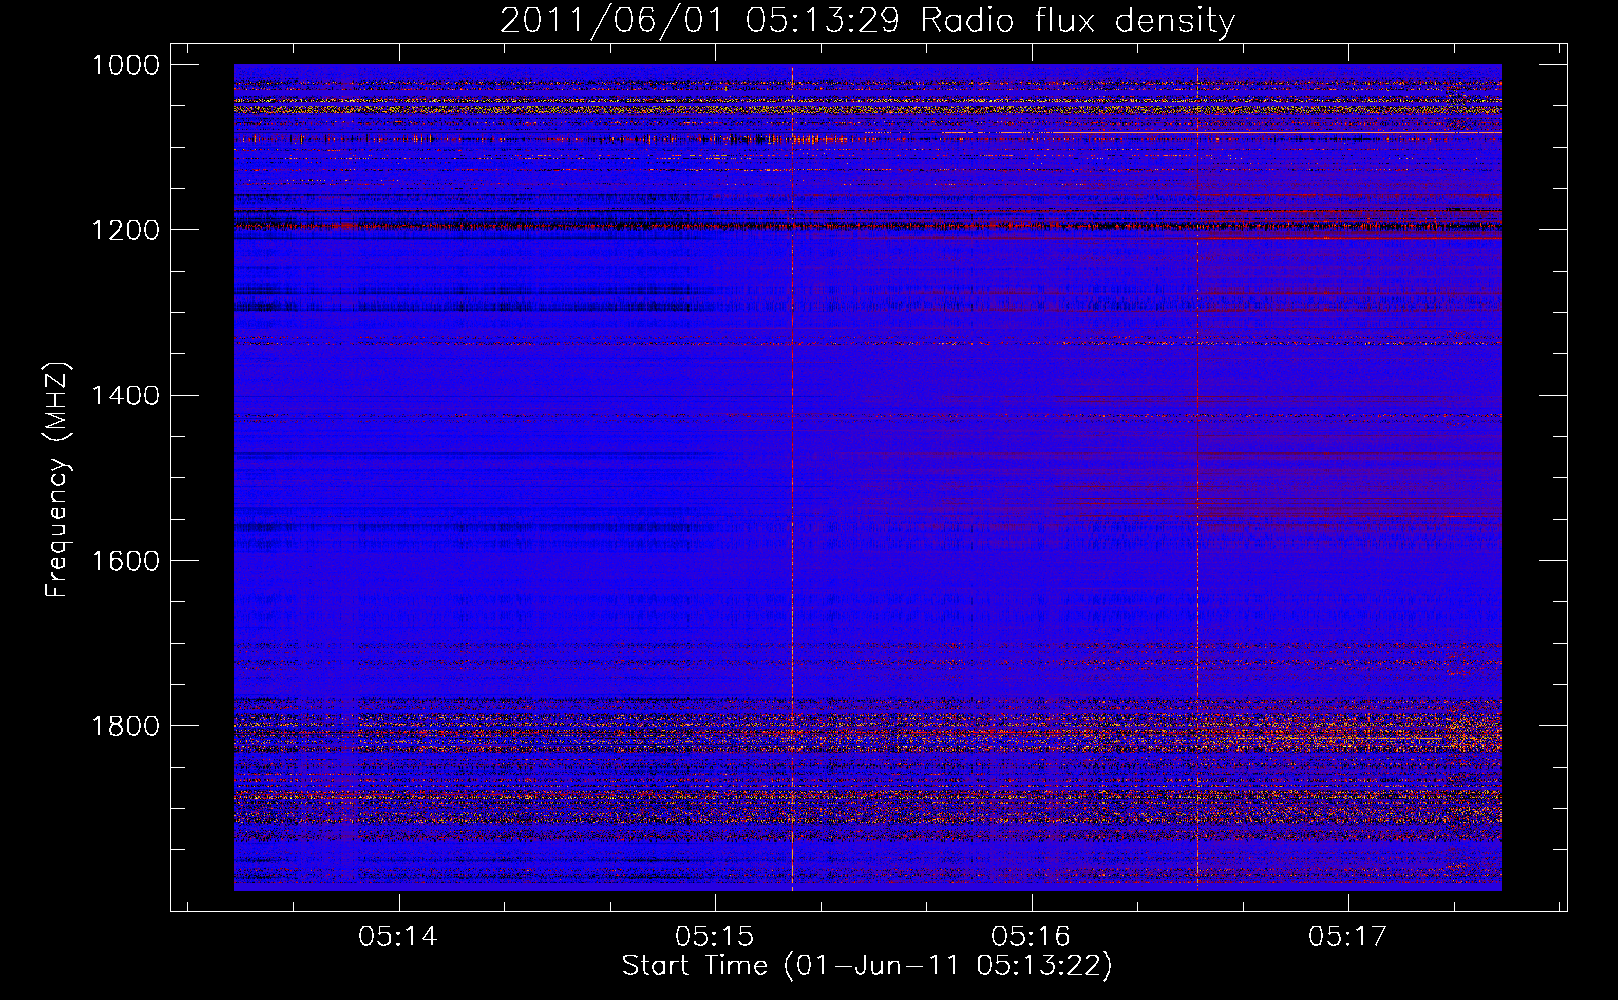Click the bright vertical spike after 05:15
This screenshot has height=1000, width=1618.
pos(792,477)
